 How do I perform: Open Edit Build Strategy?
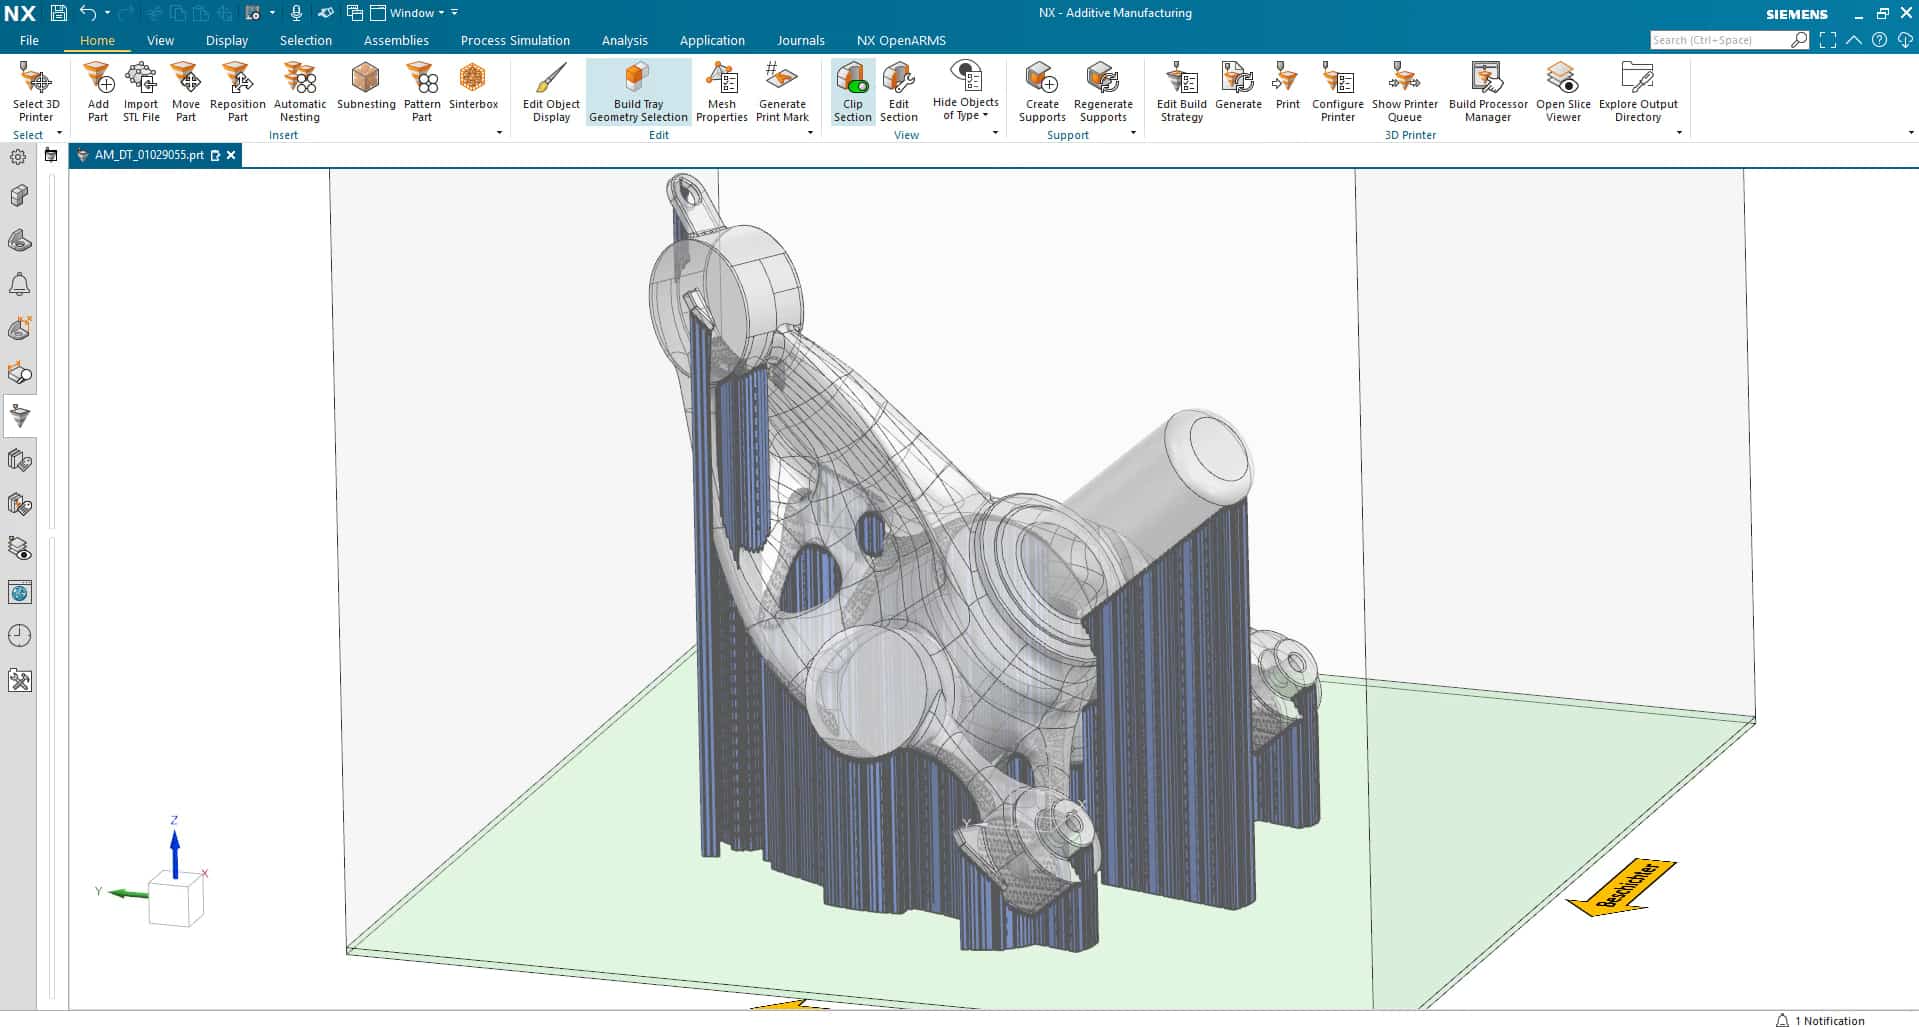1182,91
